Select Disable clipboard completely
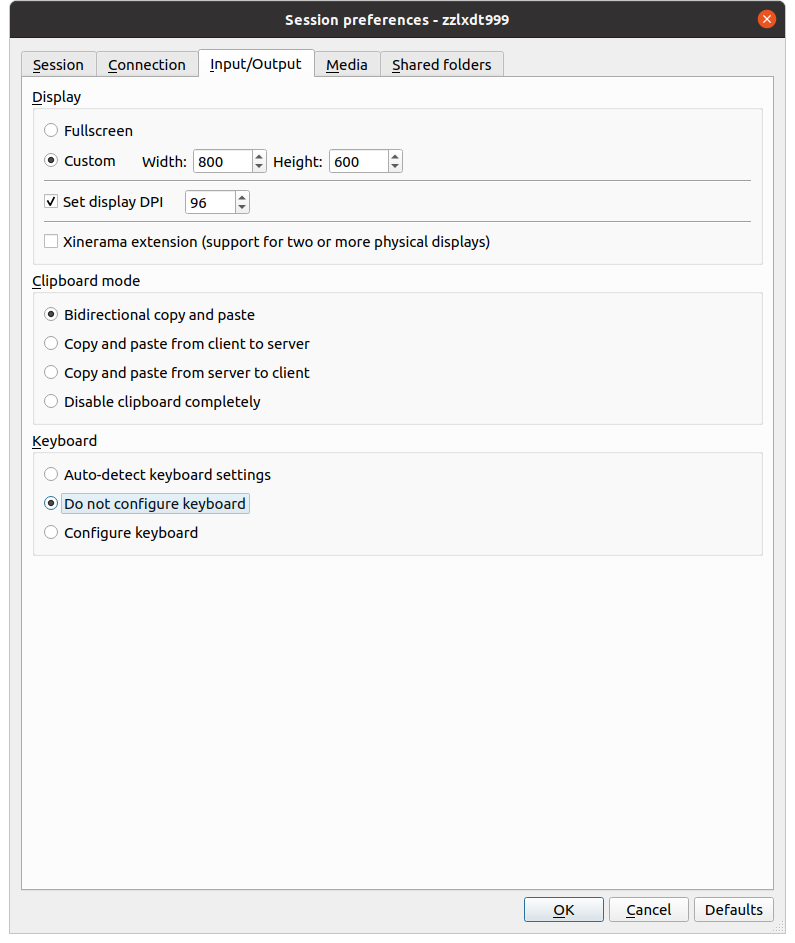Screen dimensions: 795x943 52,402
